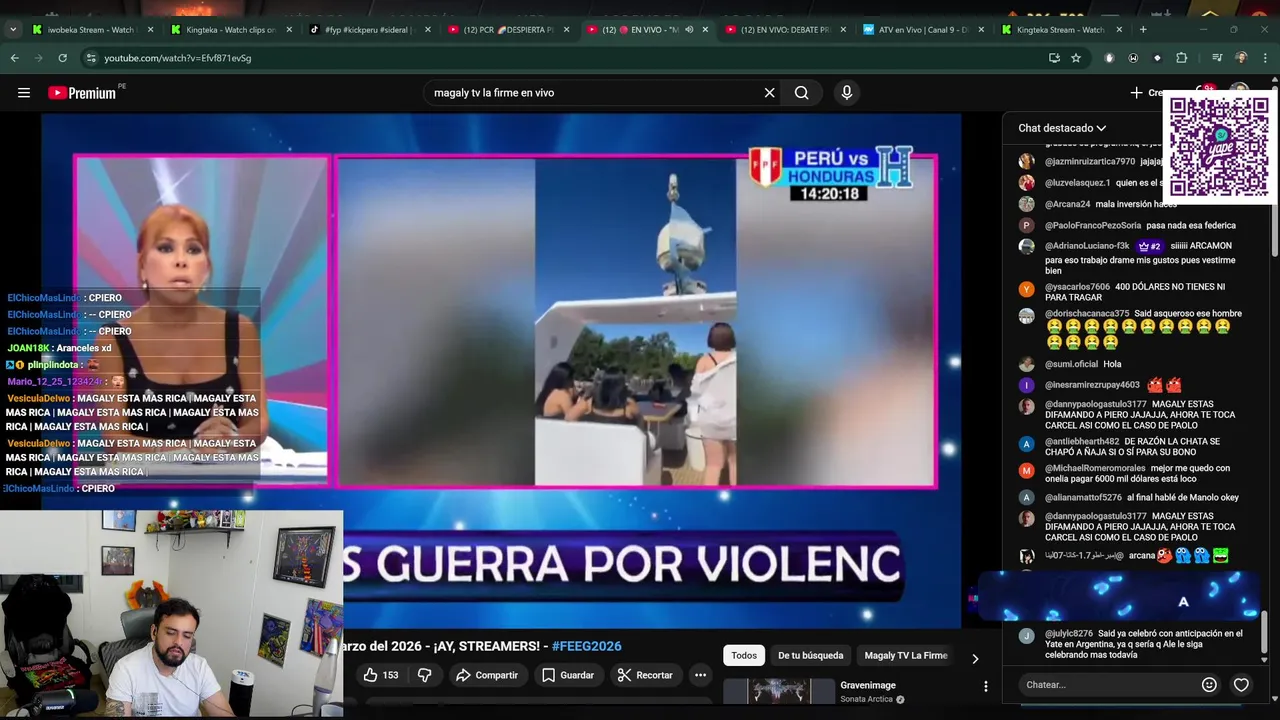
Task: Switch to EN VIVO DEBATE tab
Action: [x=784, y=30]
